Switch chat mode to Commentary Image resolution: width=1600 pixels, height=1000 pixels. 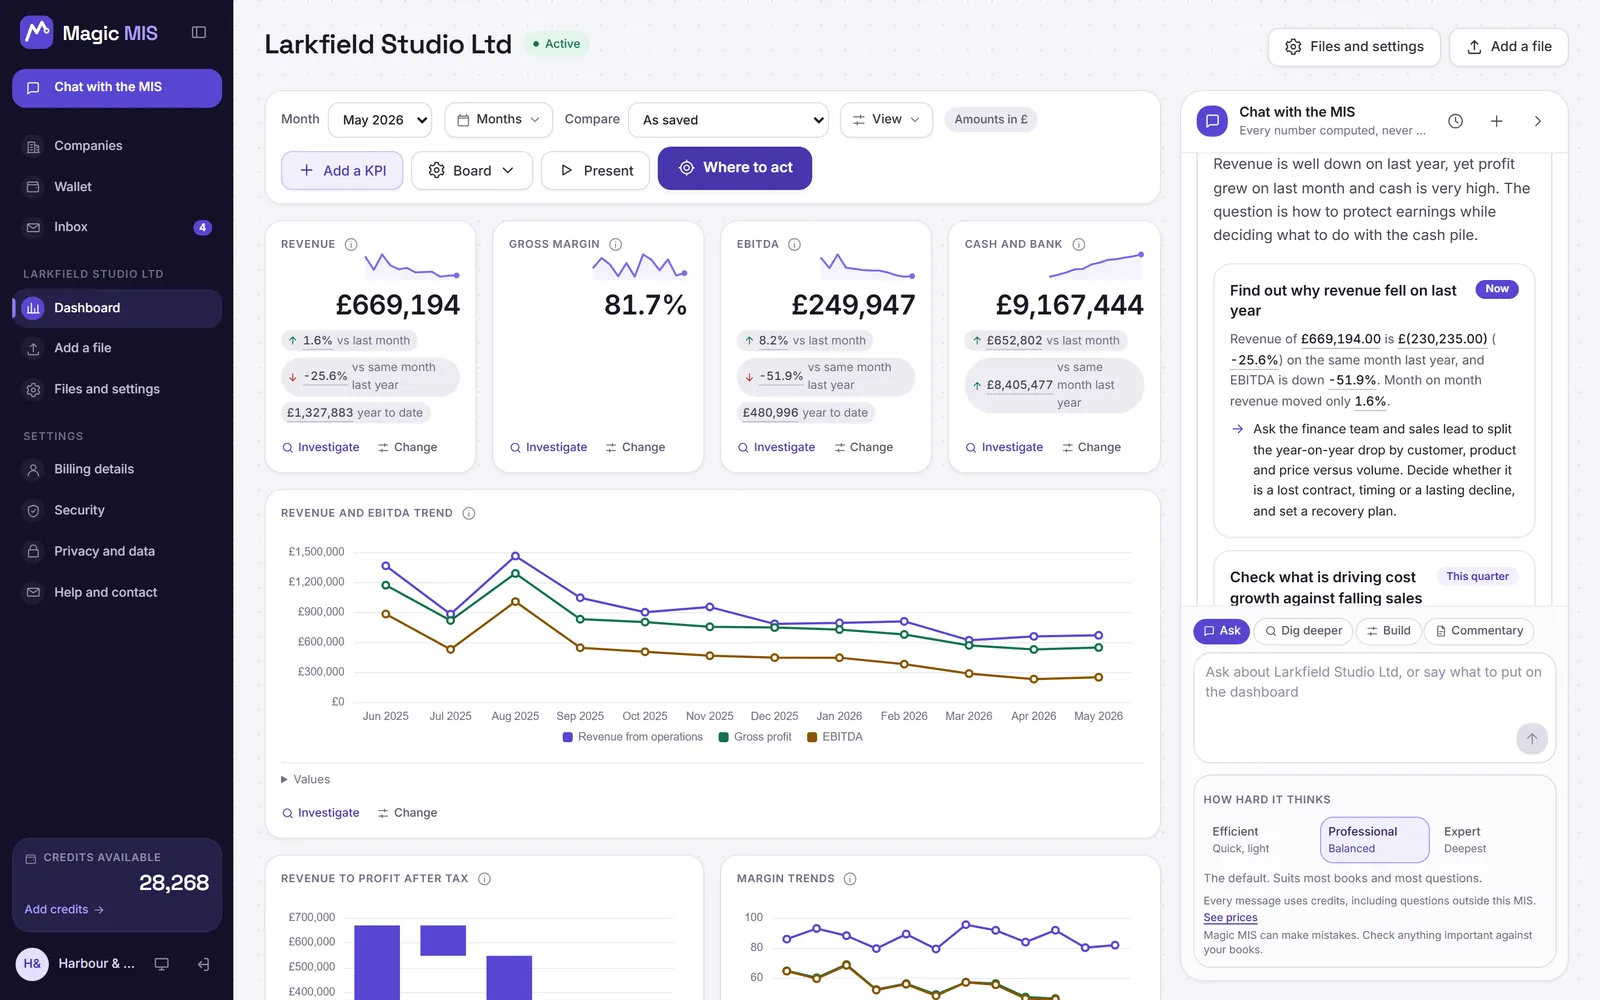coord(1479,631)
